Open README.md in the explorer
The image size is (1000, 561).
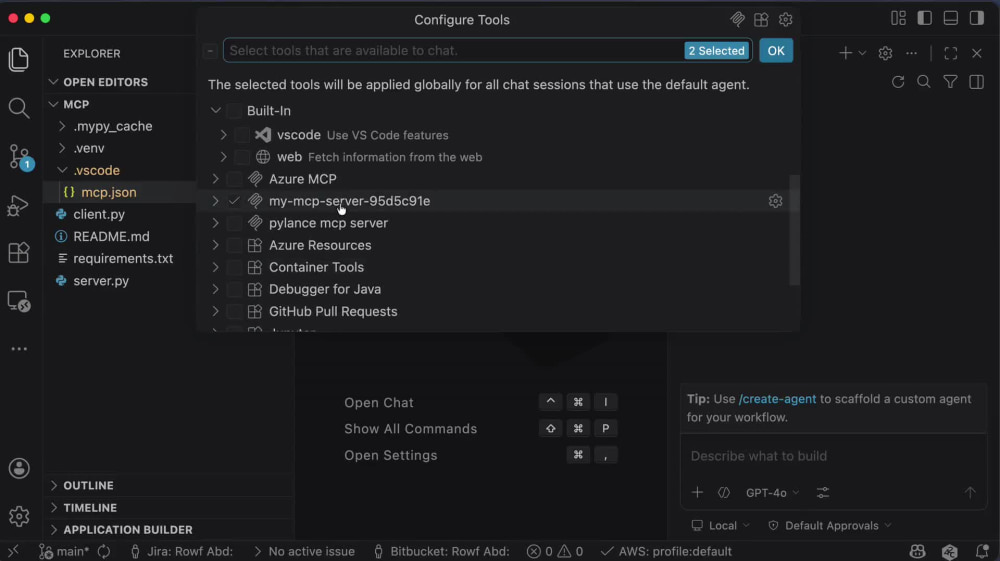pyautogui.click(x=111, y=237)
